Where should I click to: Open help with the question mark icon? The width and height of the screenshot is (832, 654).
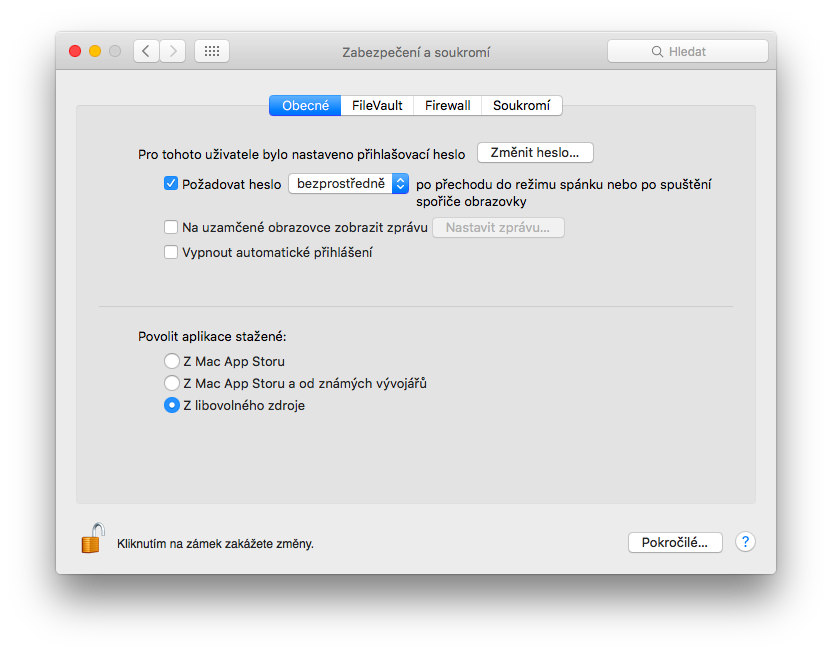[x=745, y=541]
